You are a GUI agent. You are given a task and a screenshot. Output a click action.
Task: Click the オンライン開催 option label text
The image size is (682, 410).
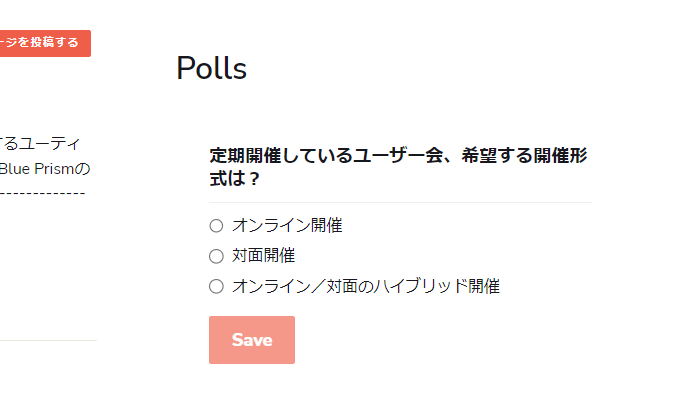(x=287, y=226)
